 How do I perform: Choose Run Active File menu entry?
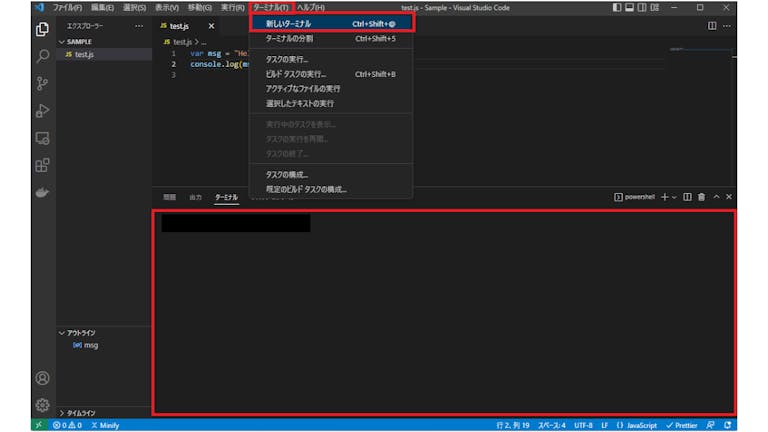[331, 89]
